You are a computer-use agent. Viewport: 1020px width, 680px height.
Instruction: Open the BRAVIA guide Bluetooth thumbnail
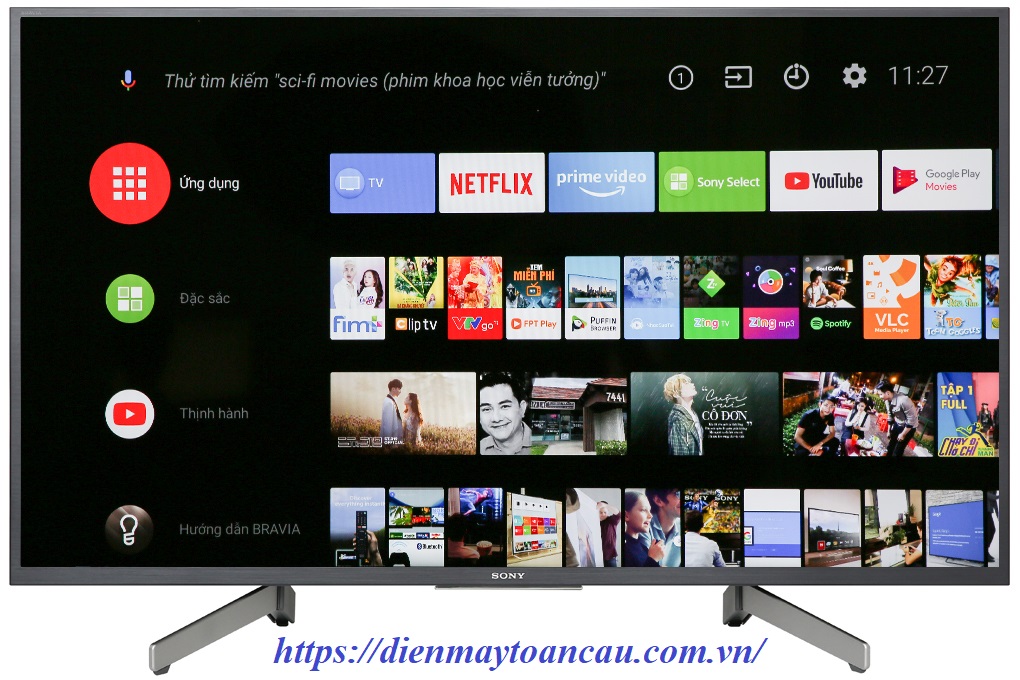coord(416,526)
